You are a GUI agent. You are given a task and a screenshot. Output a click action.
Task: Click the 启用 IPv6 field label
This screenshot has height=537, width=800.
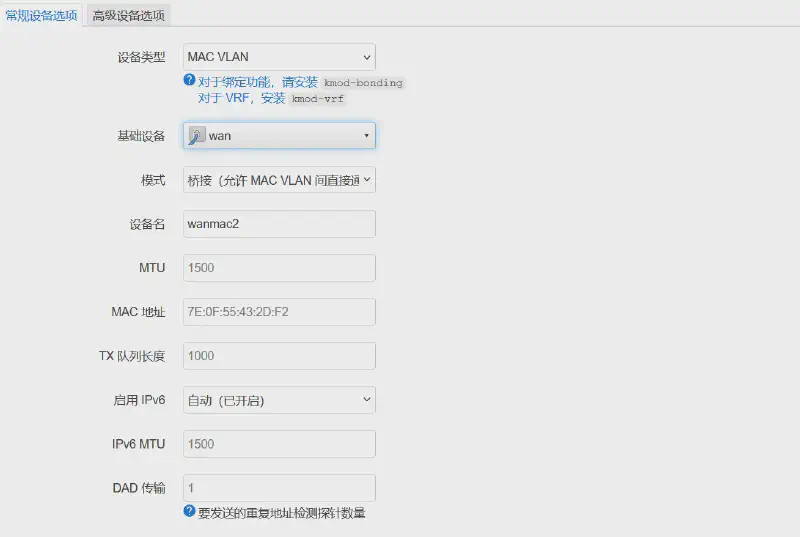(138, 400)
